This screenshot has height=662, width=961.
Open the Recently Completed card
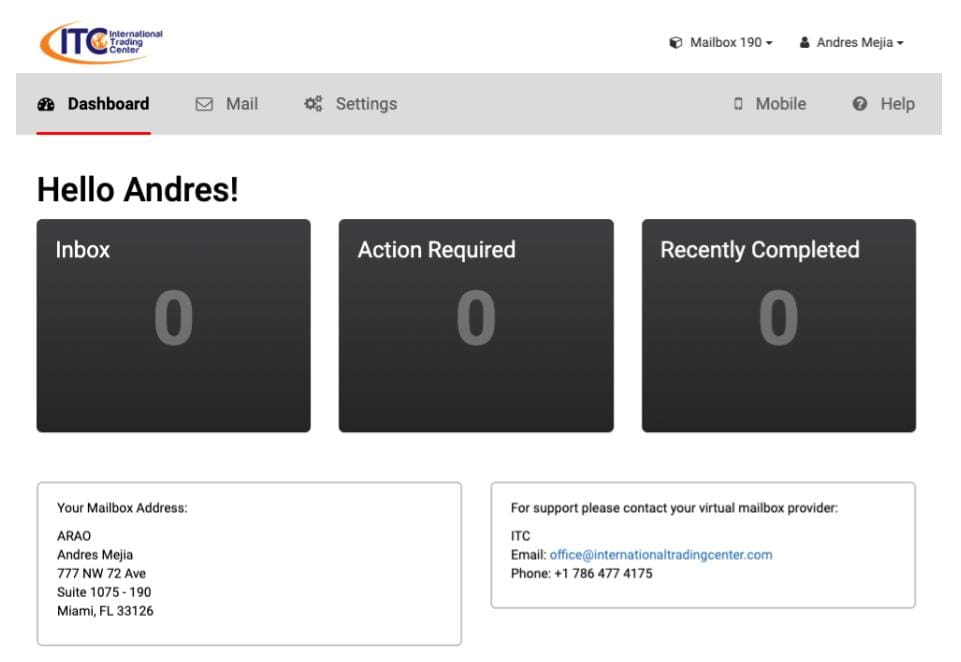pyautogui.click(x=779, y=325)
